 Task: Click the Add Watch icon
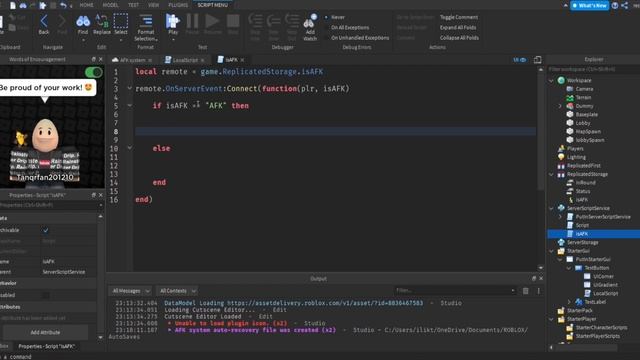(x=310, y=27)
